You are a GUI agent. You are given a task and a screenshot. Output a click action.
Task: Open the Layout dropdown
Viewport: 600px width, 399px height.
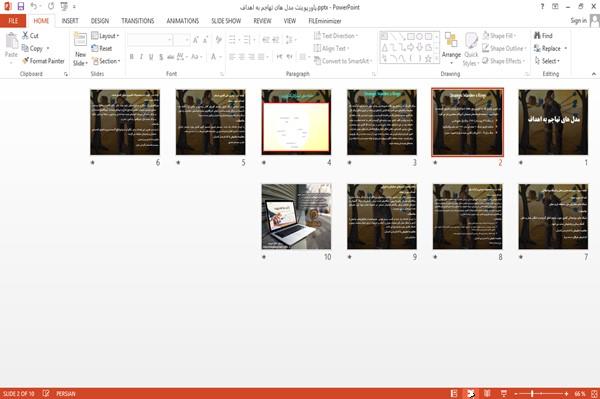[x=105, y=36]
